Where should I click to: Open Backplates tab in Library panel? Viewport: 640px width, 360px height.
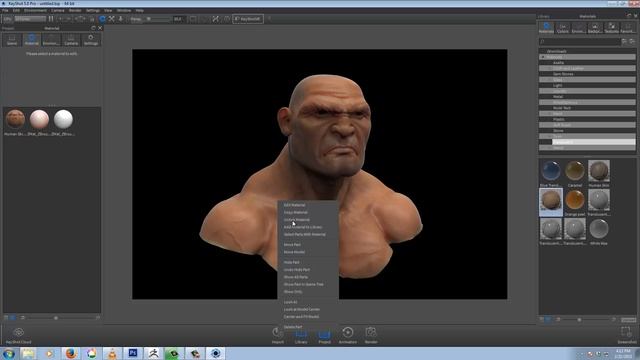(x=595, y=28)
